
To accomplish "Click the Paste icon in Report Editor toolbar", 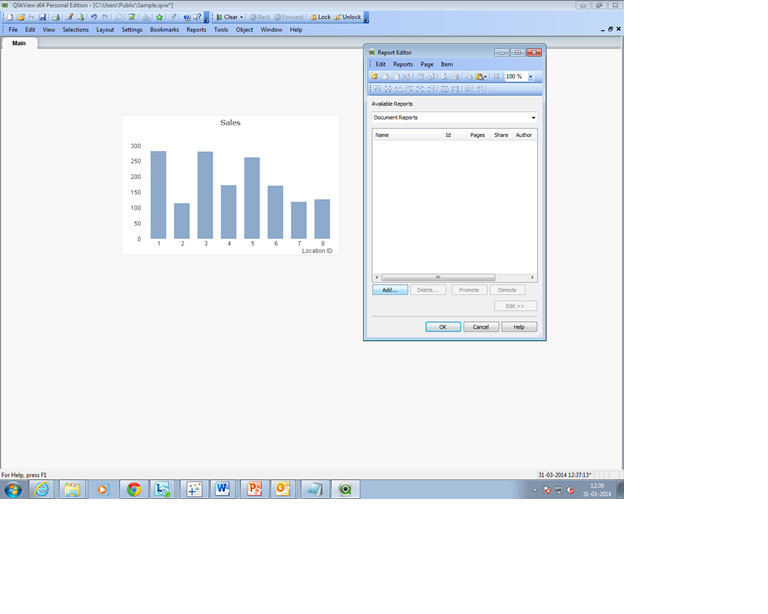I will [480, 76].
